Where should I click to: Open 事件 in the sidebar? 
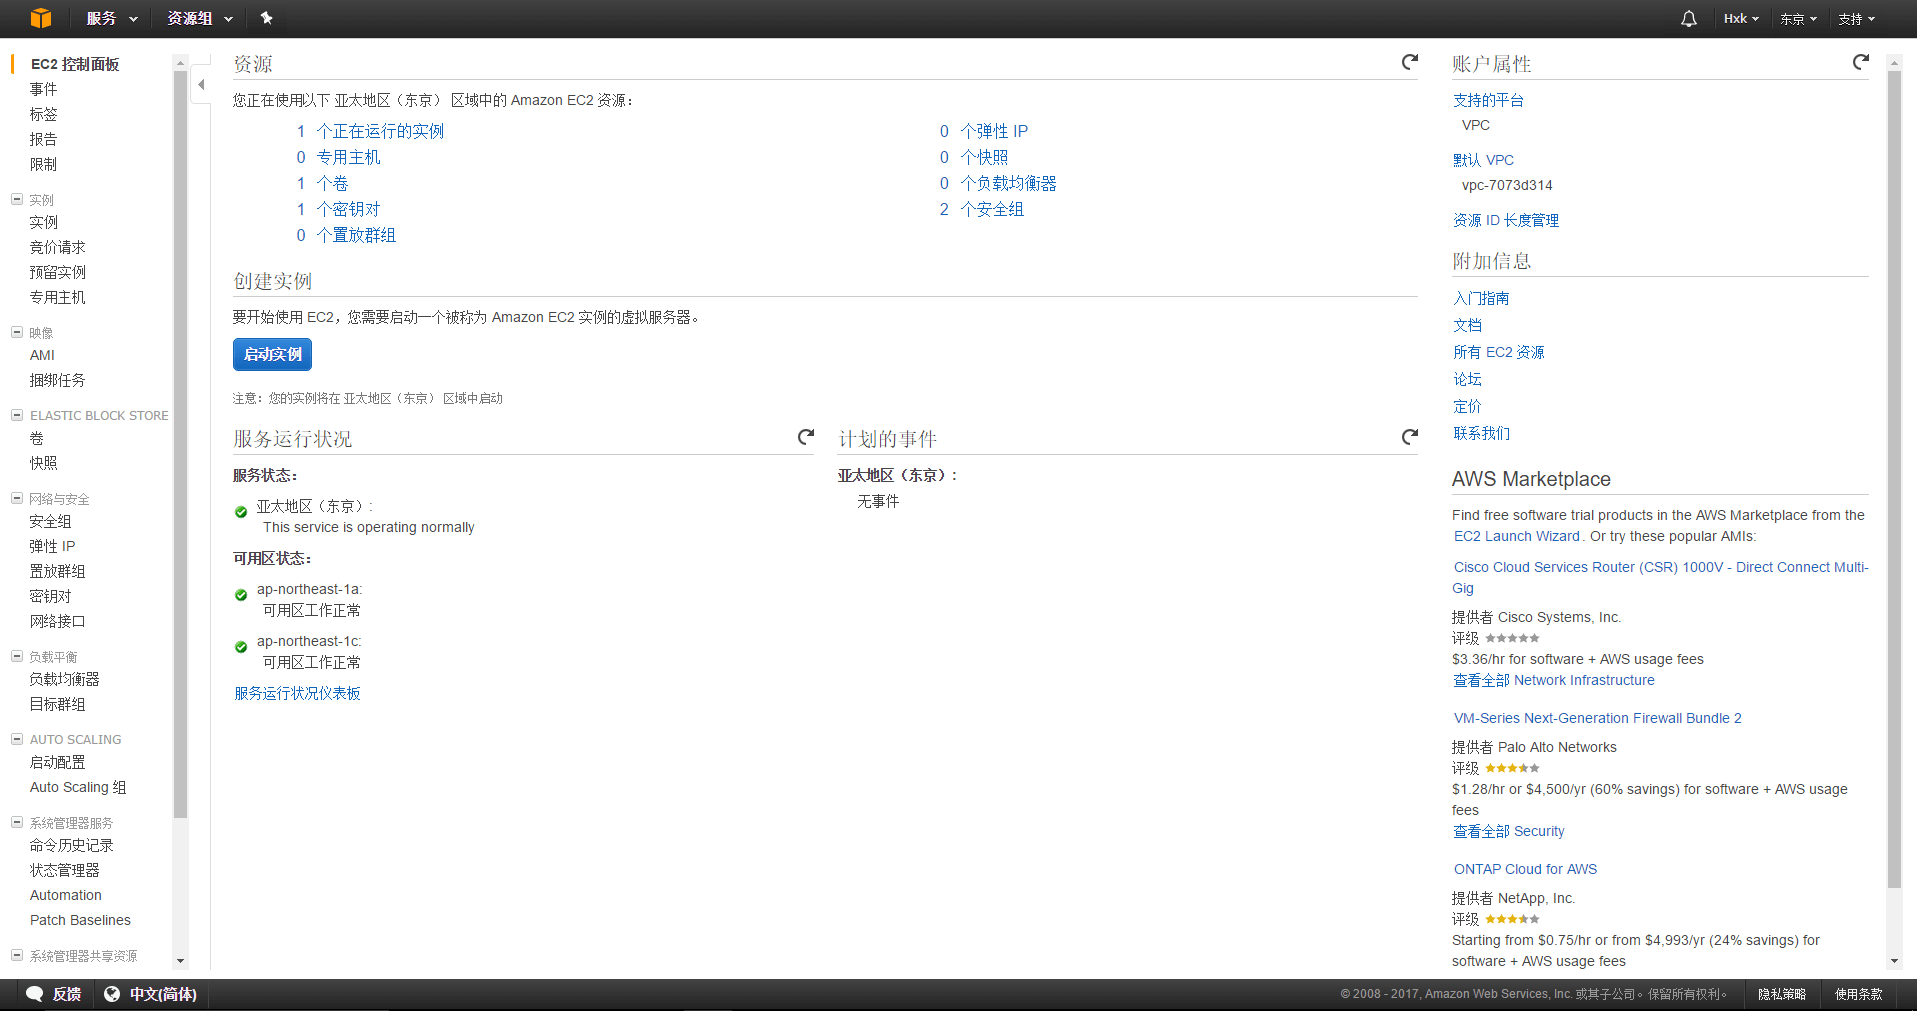[44, 89]
